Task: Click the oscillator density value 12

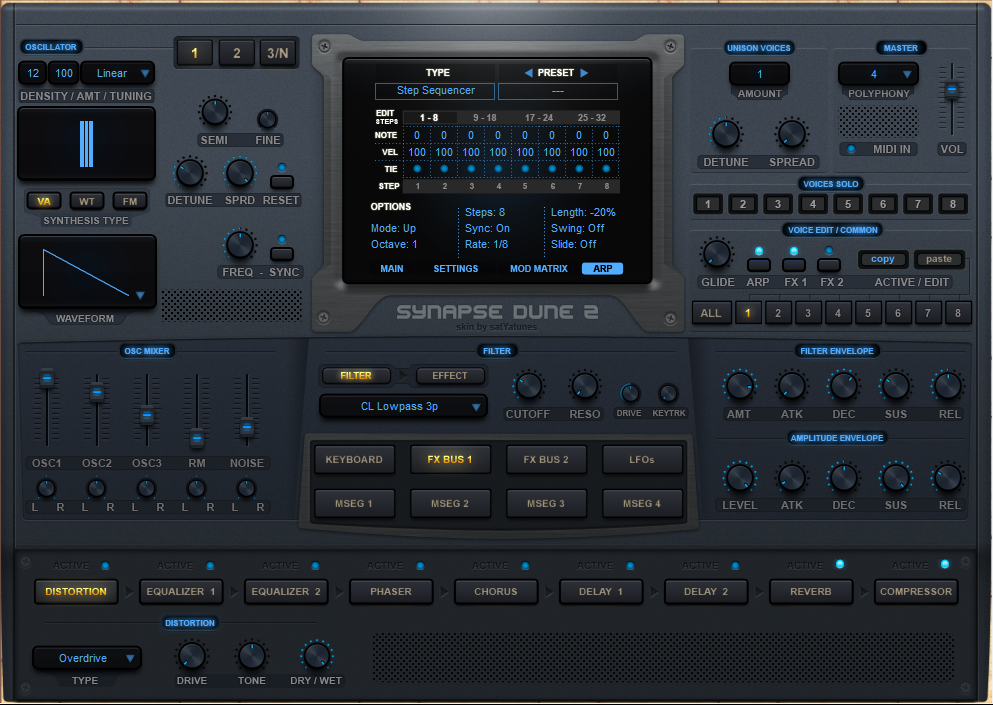Action: (x=32, y=73)
